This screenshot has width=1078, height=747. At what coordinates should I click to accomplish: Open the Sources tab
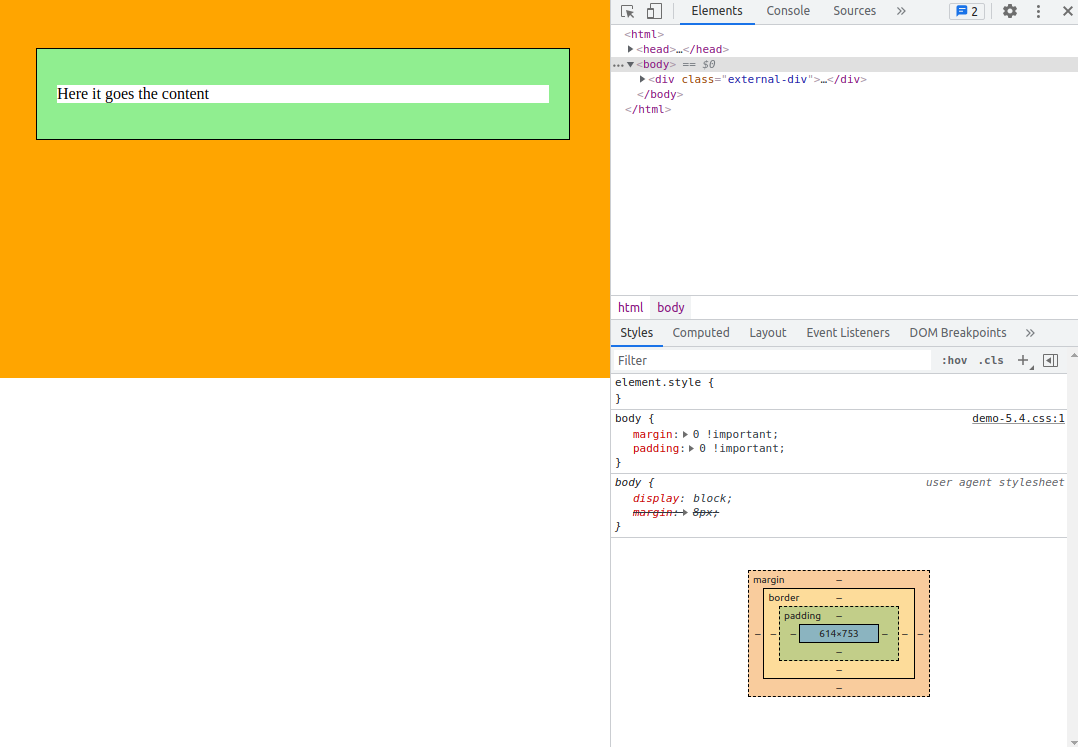854,11
